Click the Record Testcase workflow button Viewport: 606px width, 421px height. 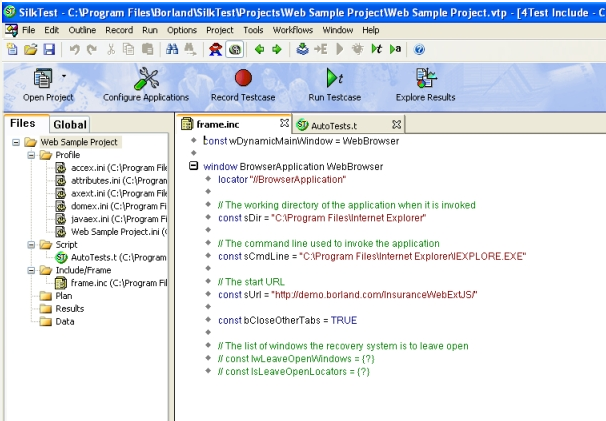click(243, 85)
